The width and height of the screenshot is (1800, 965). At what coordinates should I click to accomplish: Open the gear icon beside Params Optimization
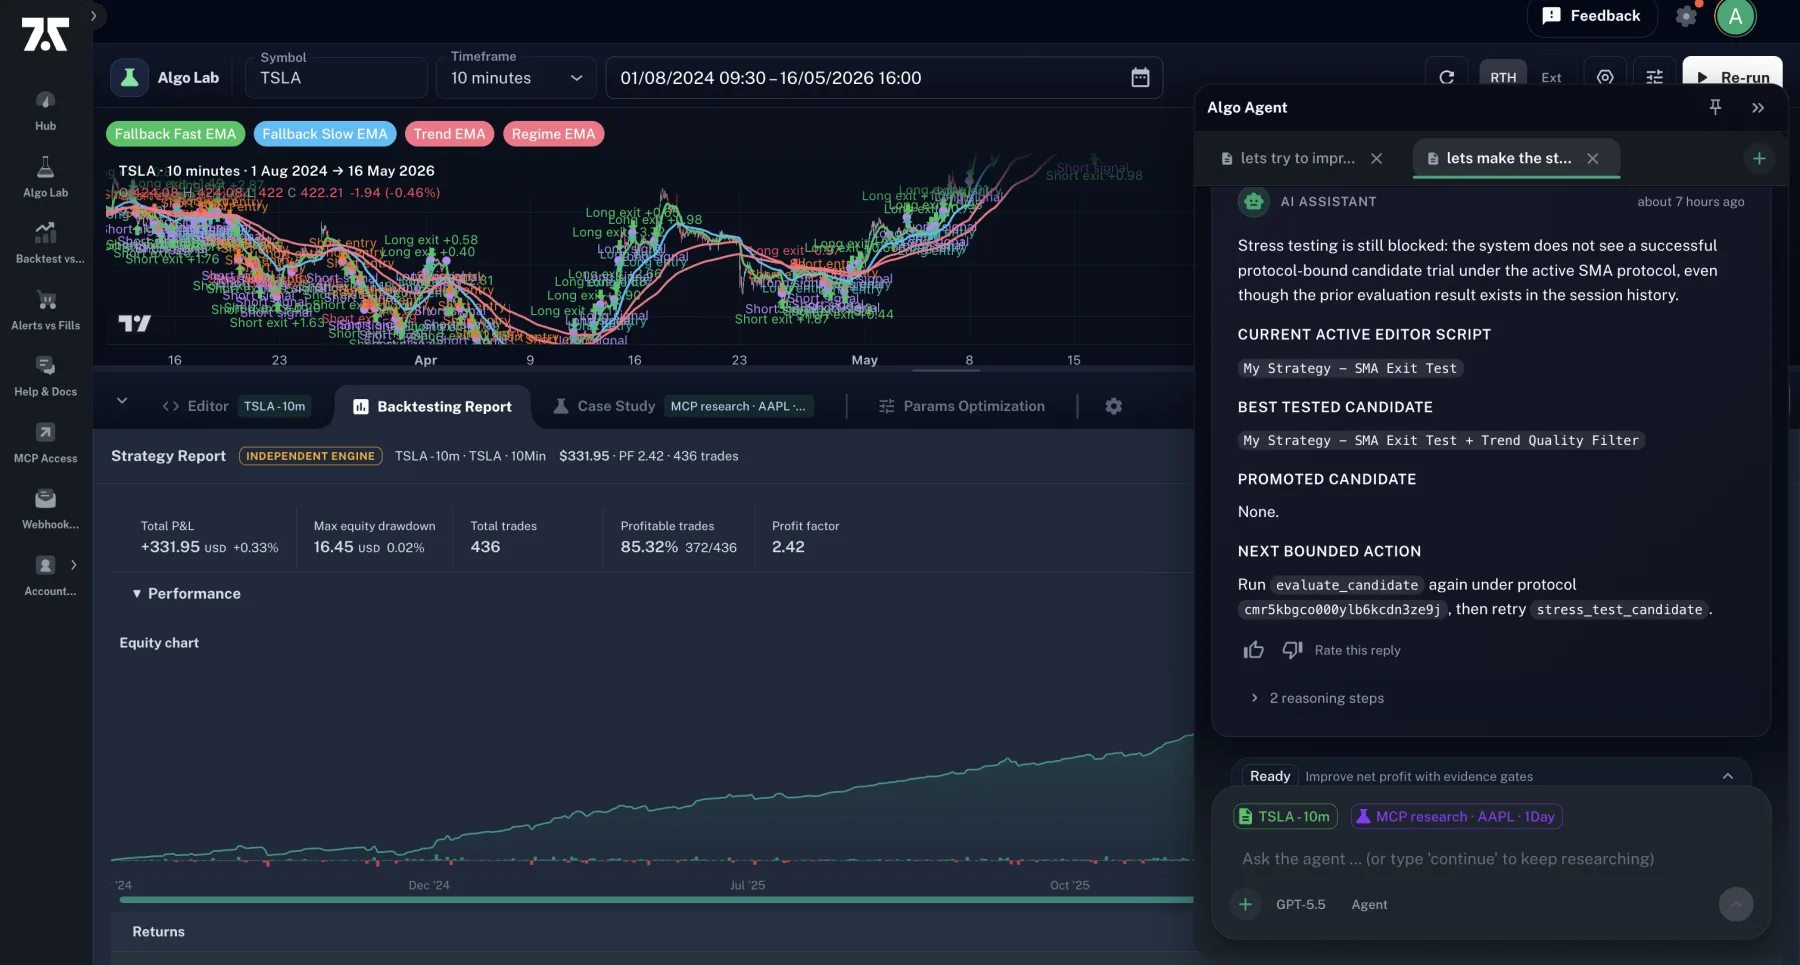coord(1113,406)
